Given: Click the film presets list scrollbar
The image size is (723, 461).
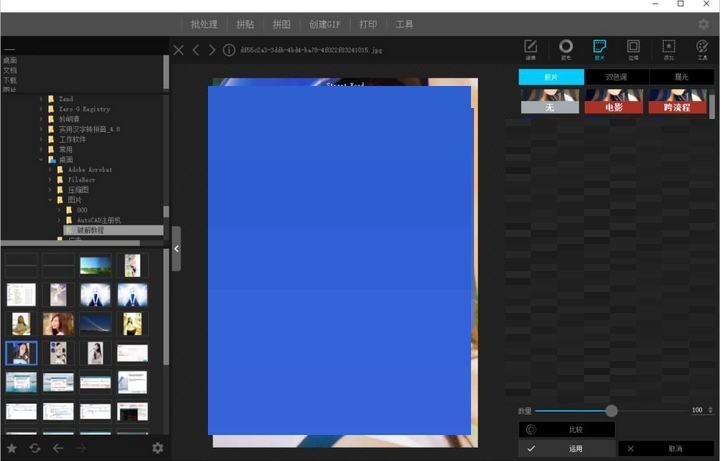Looking at the screenshot, I should [x=712, y=107].
